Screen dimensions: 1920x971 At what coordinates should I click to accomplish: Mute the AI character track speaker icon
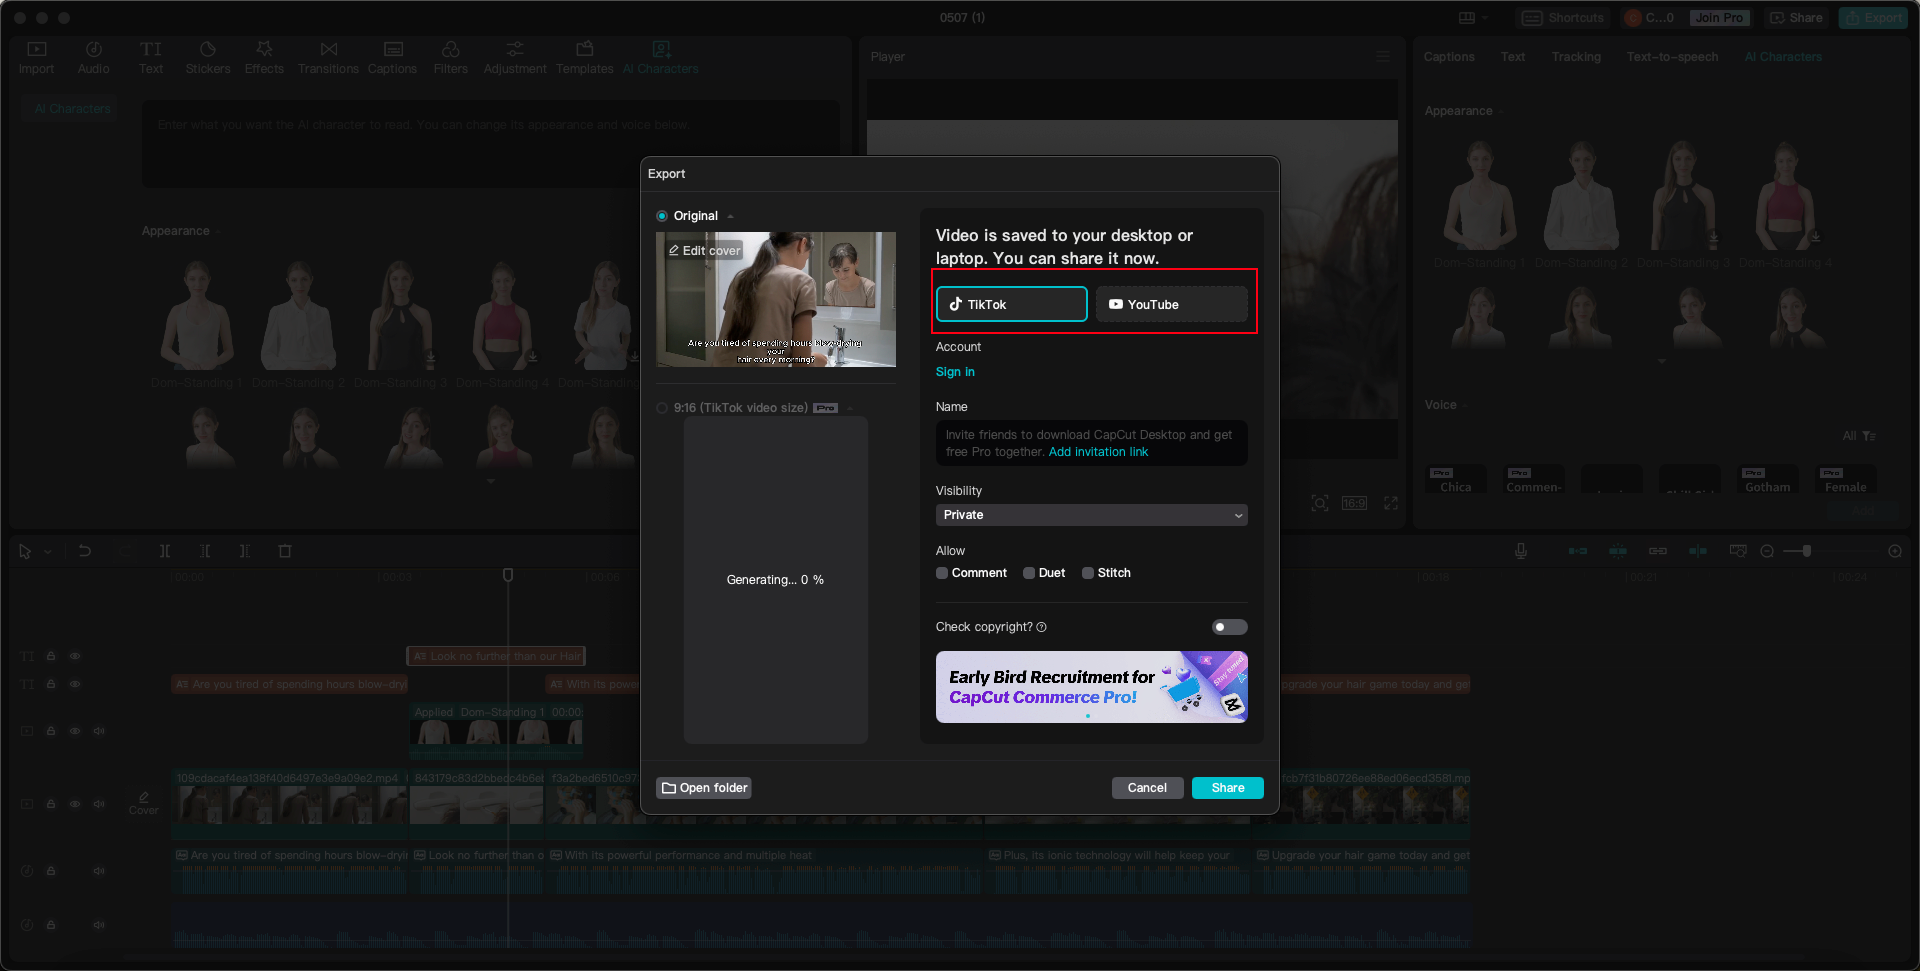point(99,731)
